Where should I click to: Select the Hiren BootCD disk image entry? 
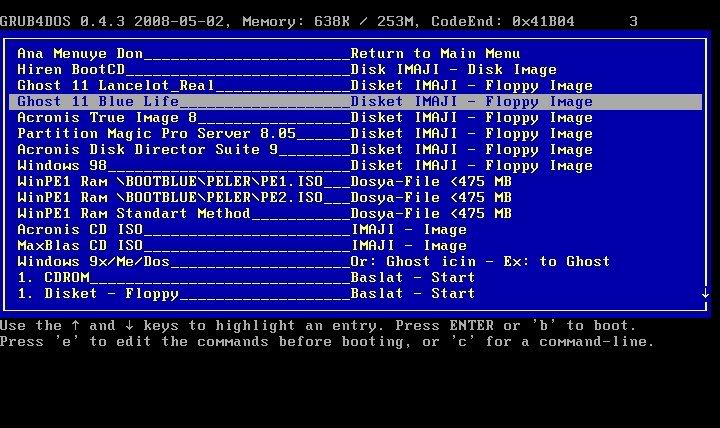coord(355,70)
